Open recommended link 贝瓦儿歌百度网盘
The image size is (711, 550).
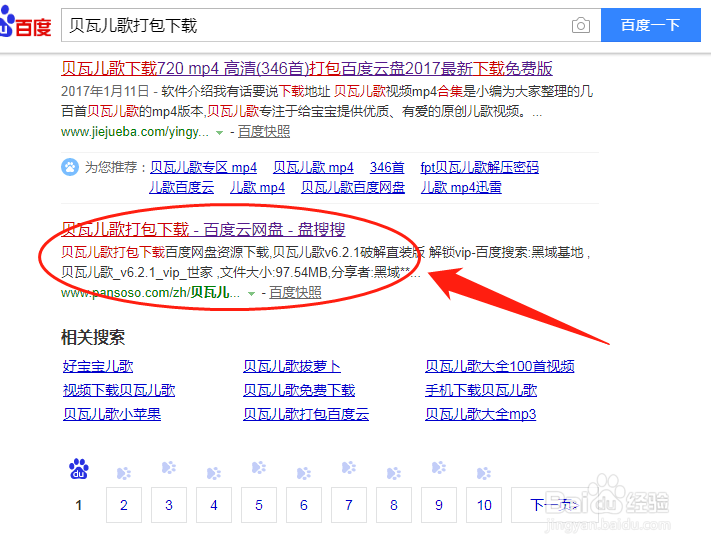point(353,187)
